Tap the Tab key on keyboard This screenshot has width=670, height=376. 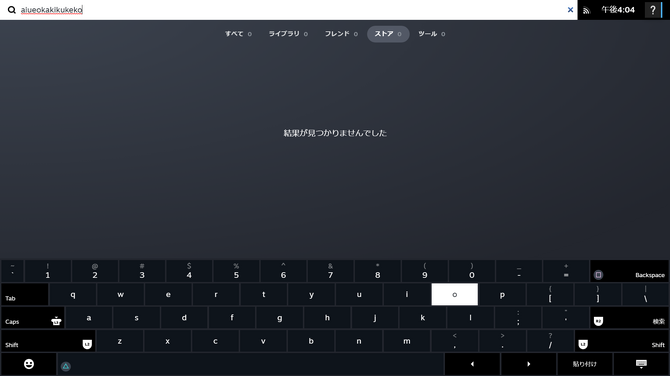pyautogui.click(x=25, y=294)
